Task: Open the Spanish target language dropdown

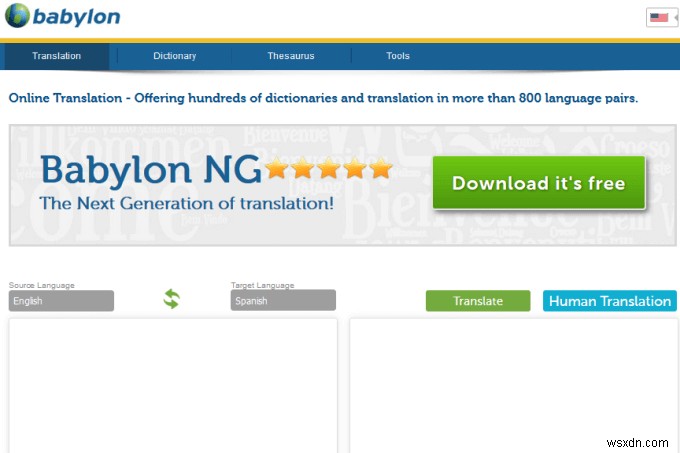Action: pyautogui.click(x=283, y=300)
